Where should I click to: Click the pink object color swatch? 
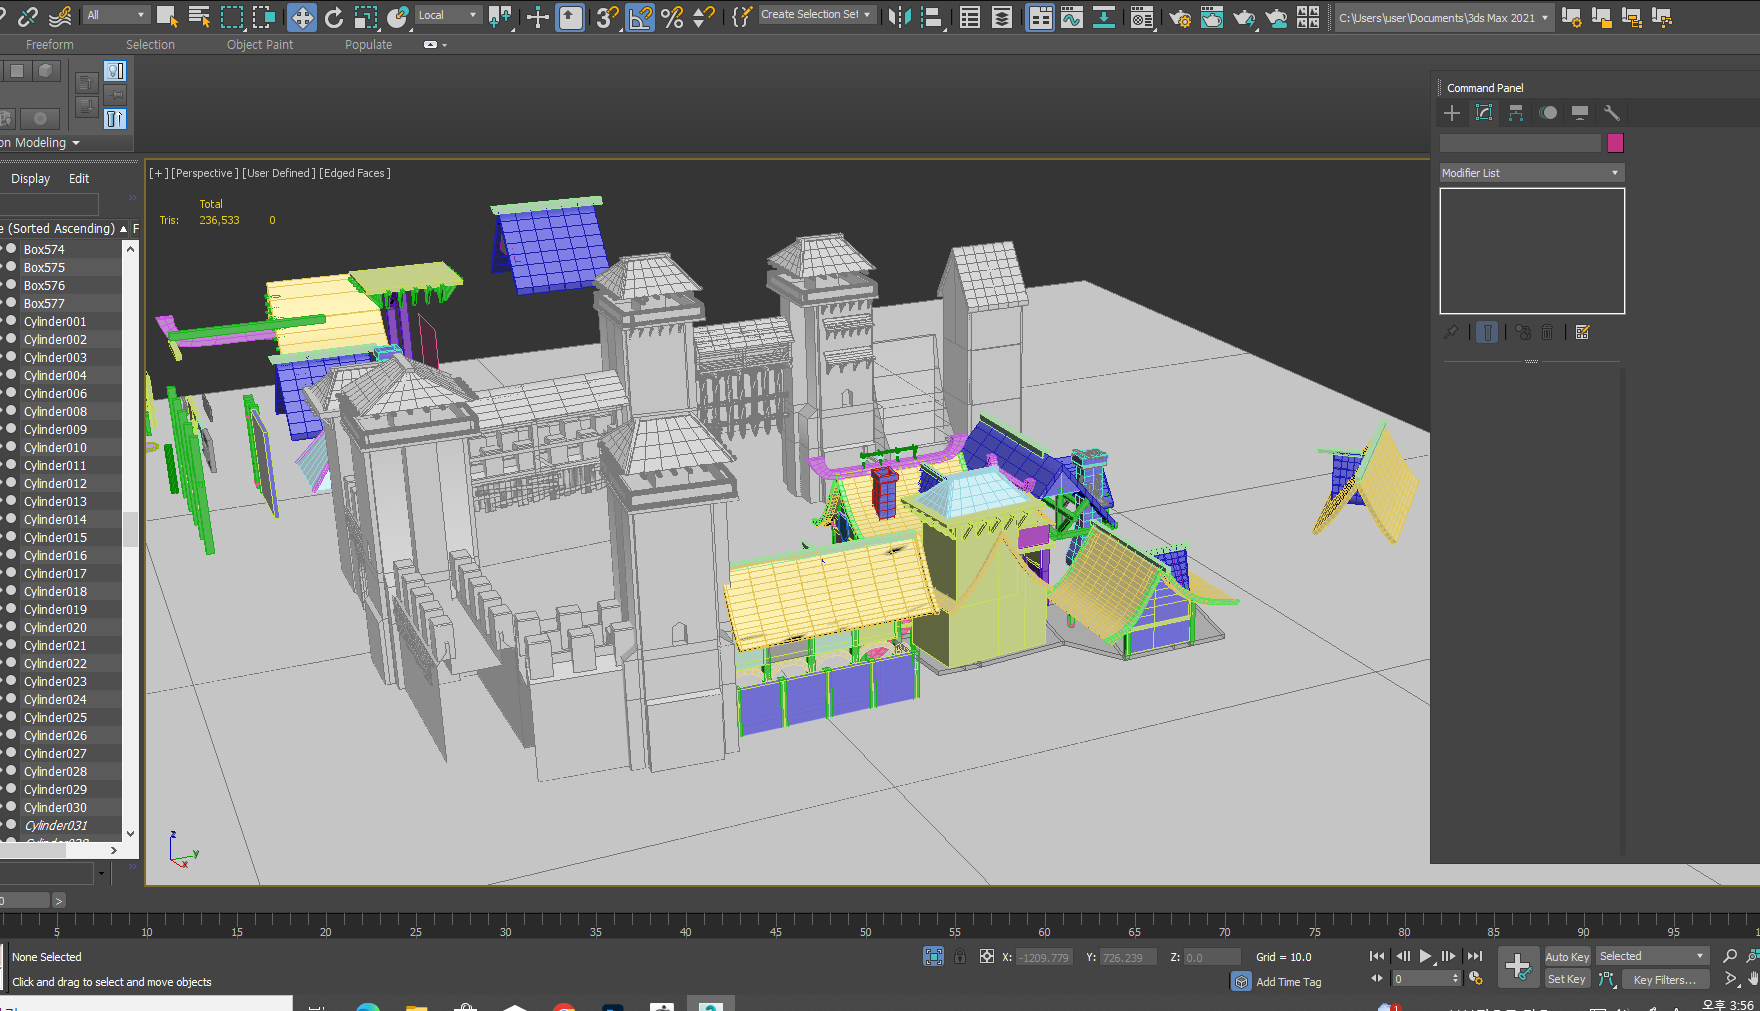pos(1615,143)
